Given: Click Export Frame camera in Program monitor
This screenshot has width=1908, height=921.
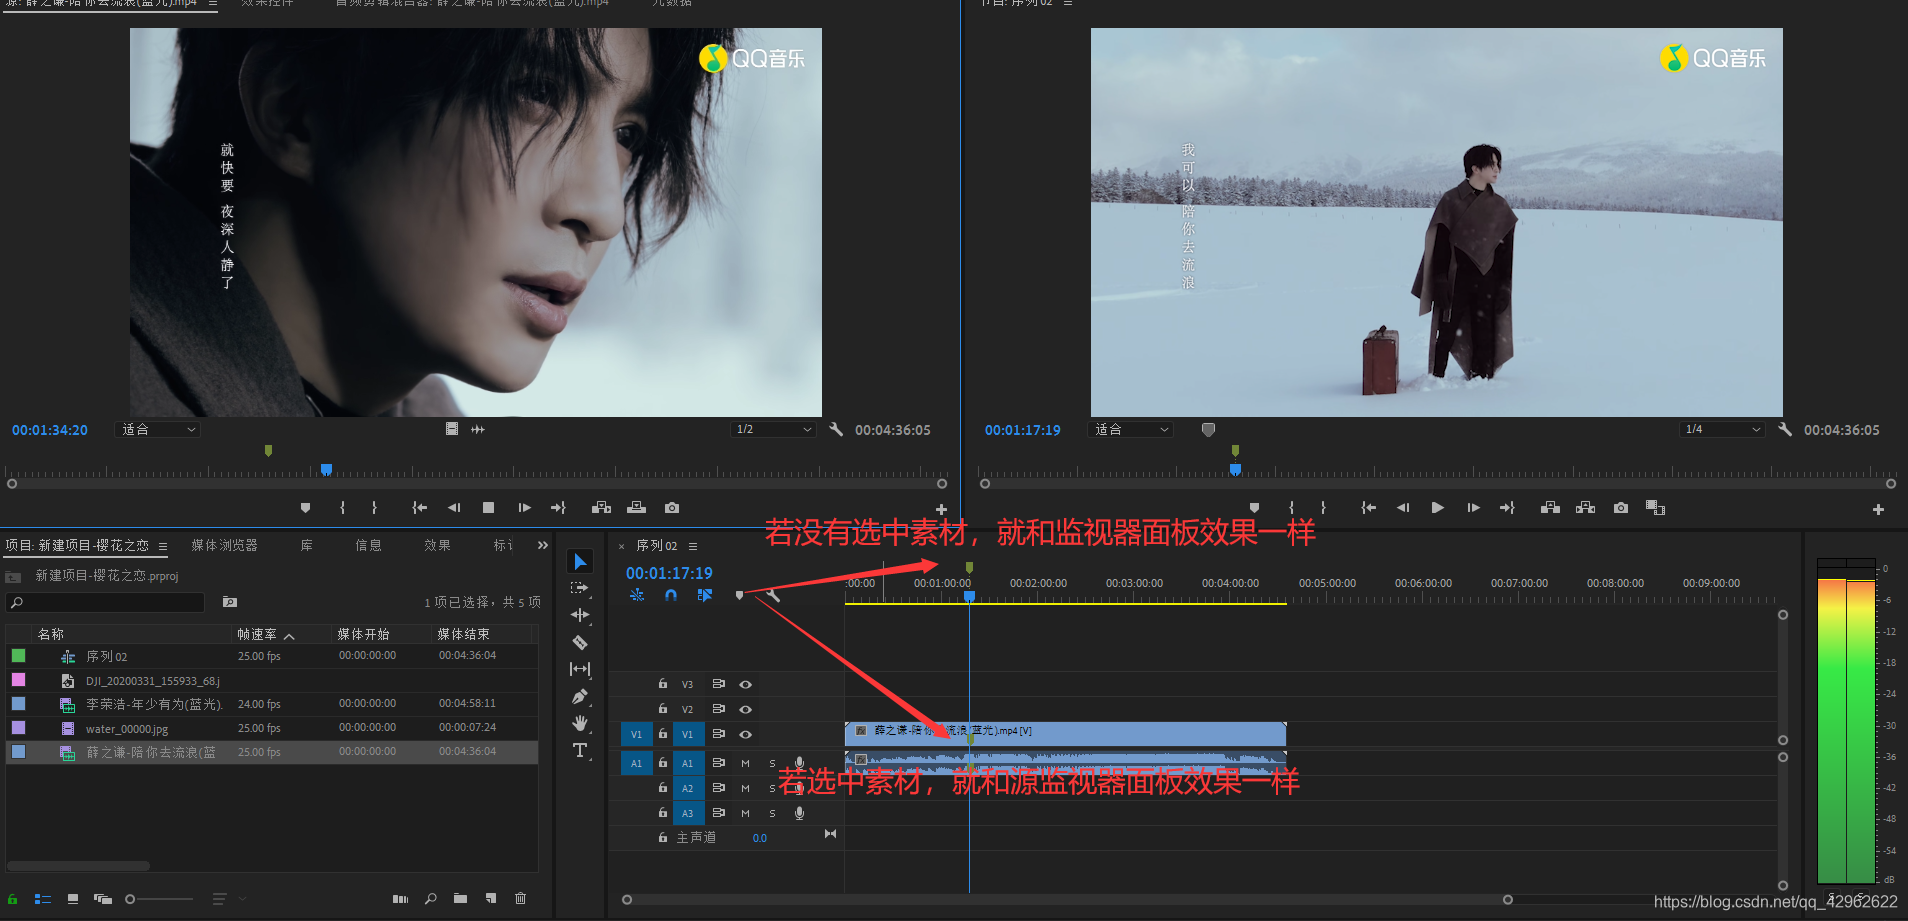Looking at the screenshot, I should click(1621, 508).
